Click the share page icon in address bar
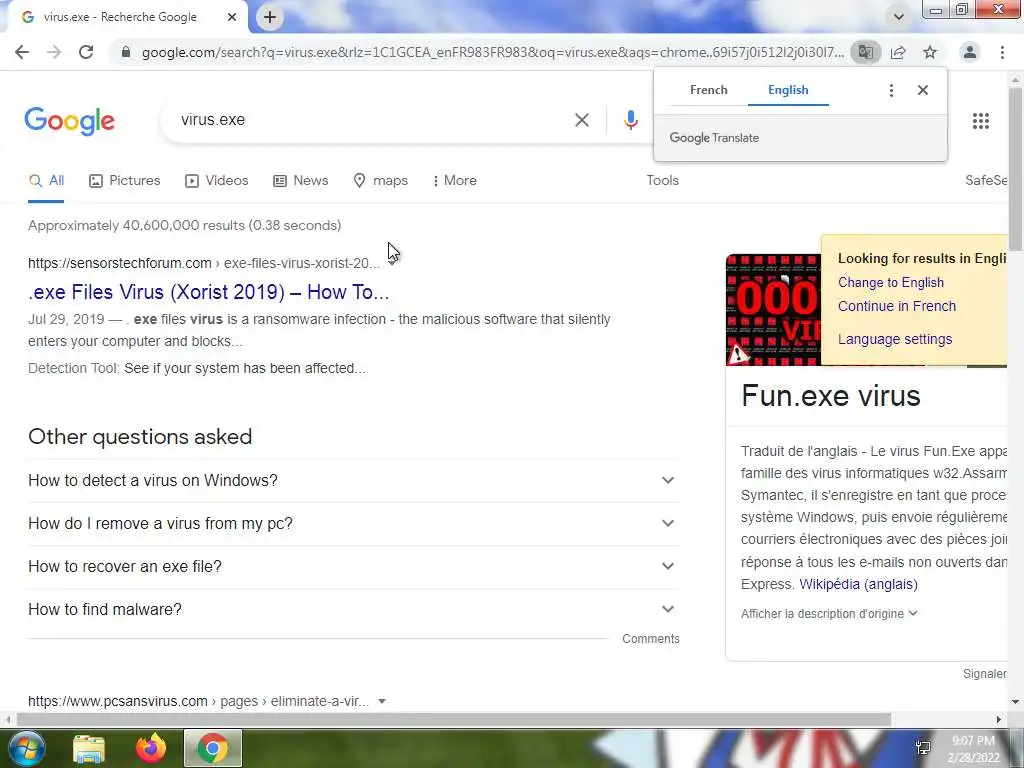Screen dimensions: 1024x768 click(898, 52)
